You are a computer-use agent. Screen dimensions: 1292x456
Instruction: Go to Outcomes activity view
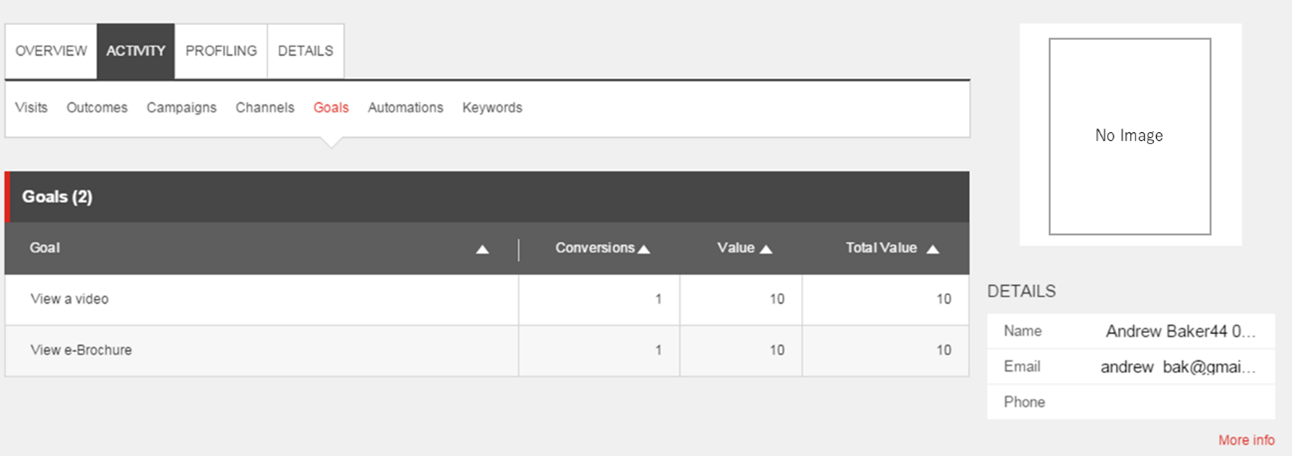coord(97,108)
